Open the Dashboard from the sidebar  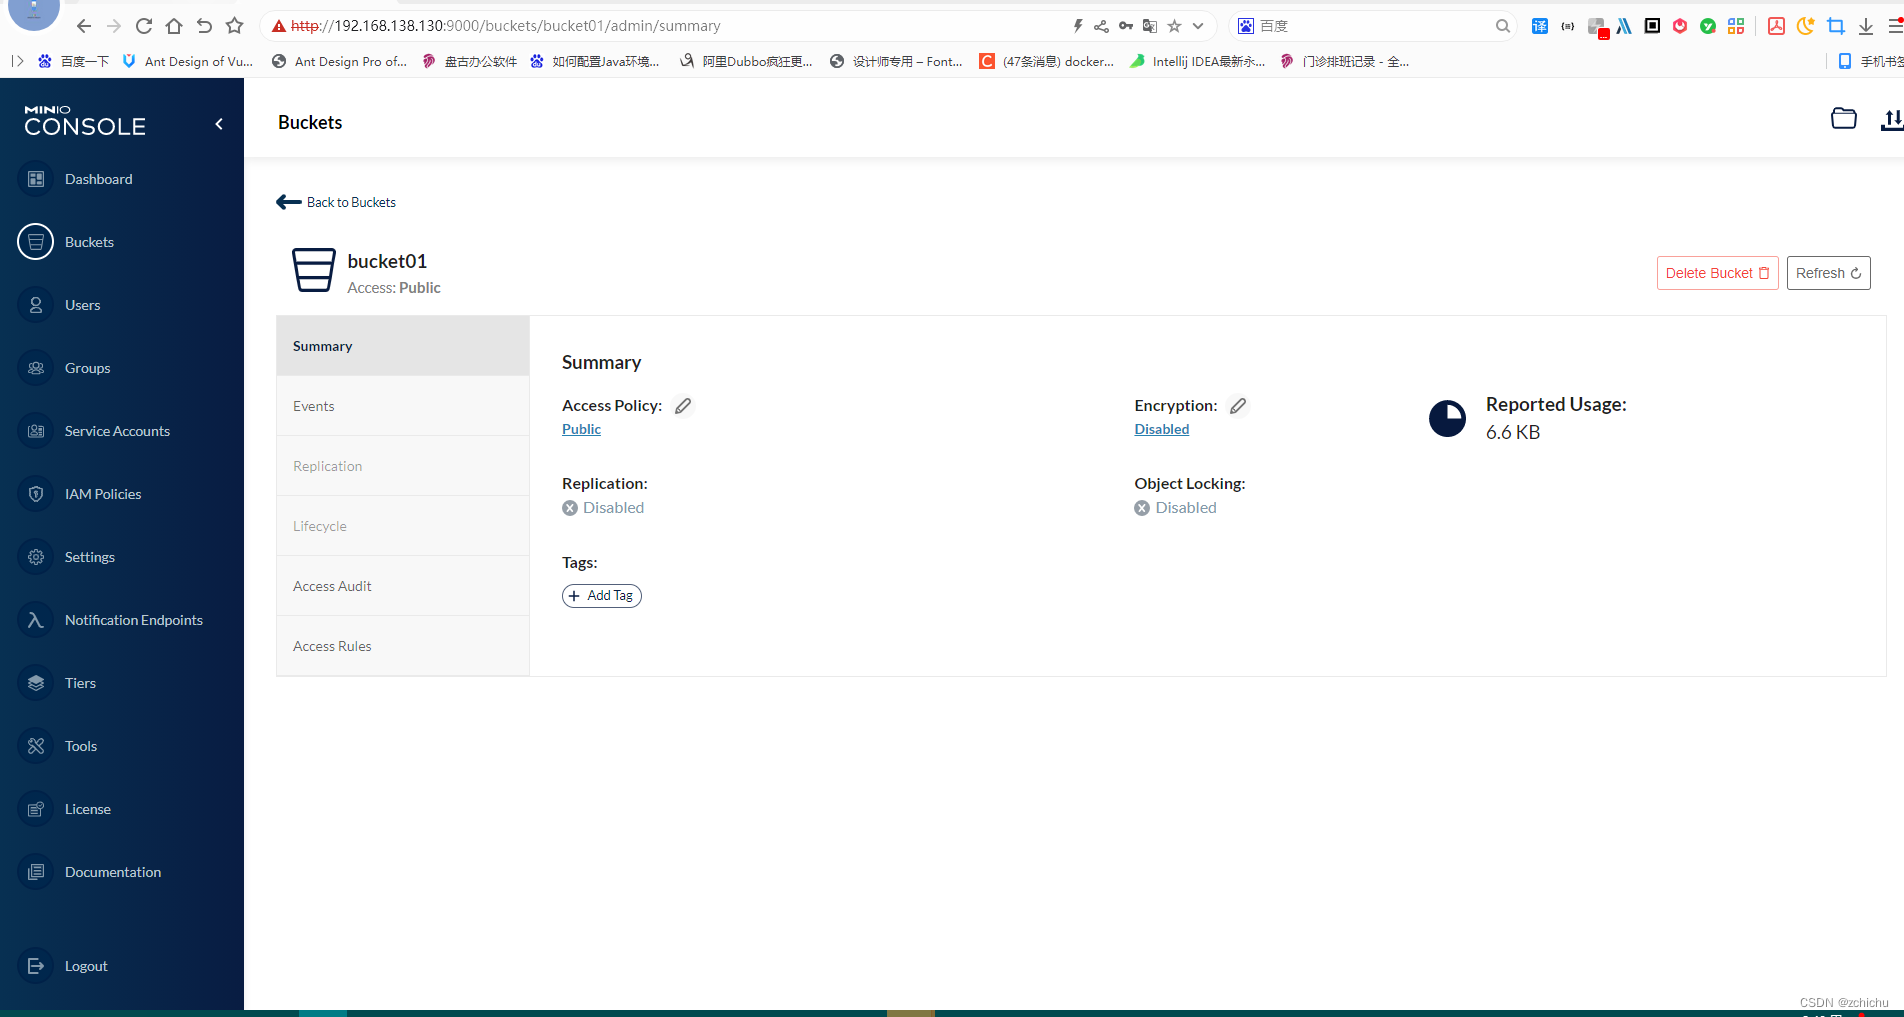point(98,178)
